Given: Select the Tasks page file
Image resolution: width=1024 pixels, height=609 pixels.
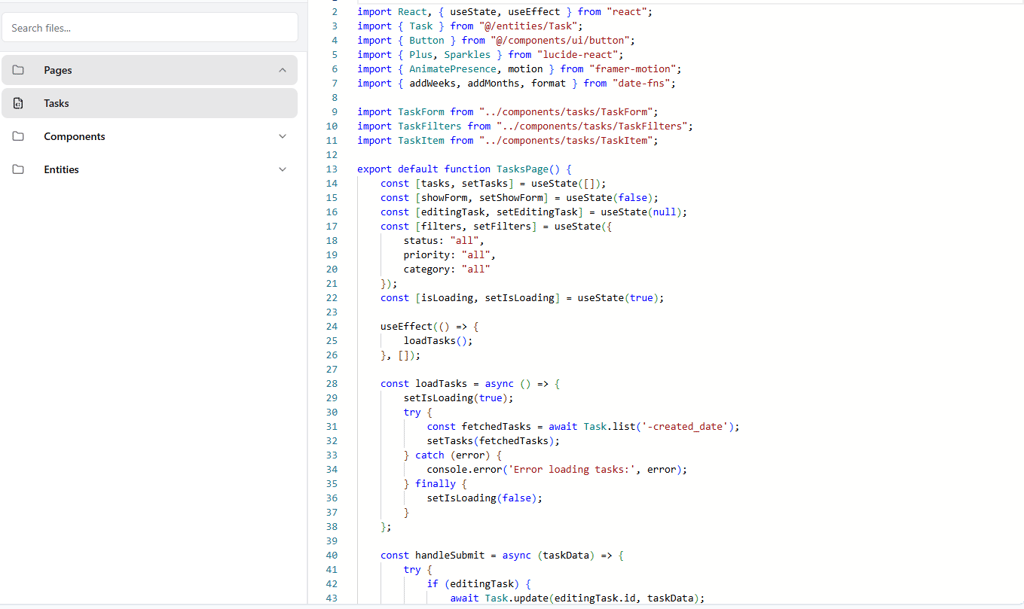Looking at the screenshot, I should (x=150, y=103).
